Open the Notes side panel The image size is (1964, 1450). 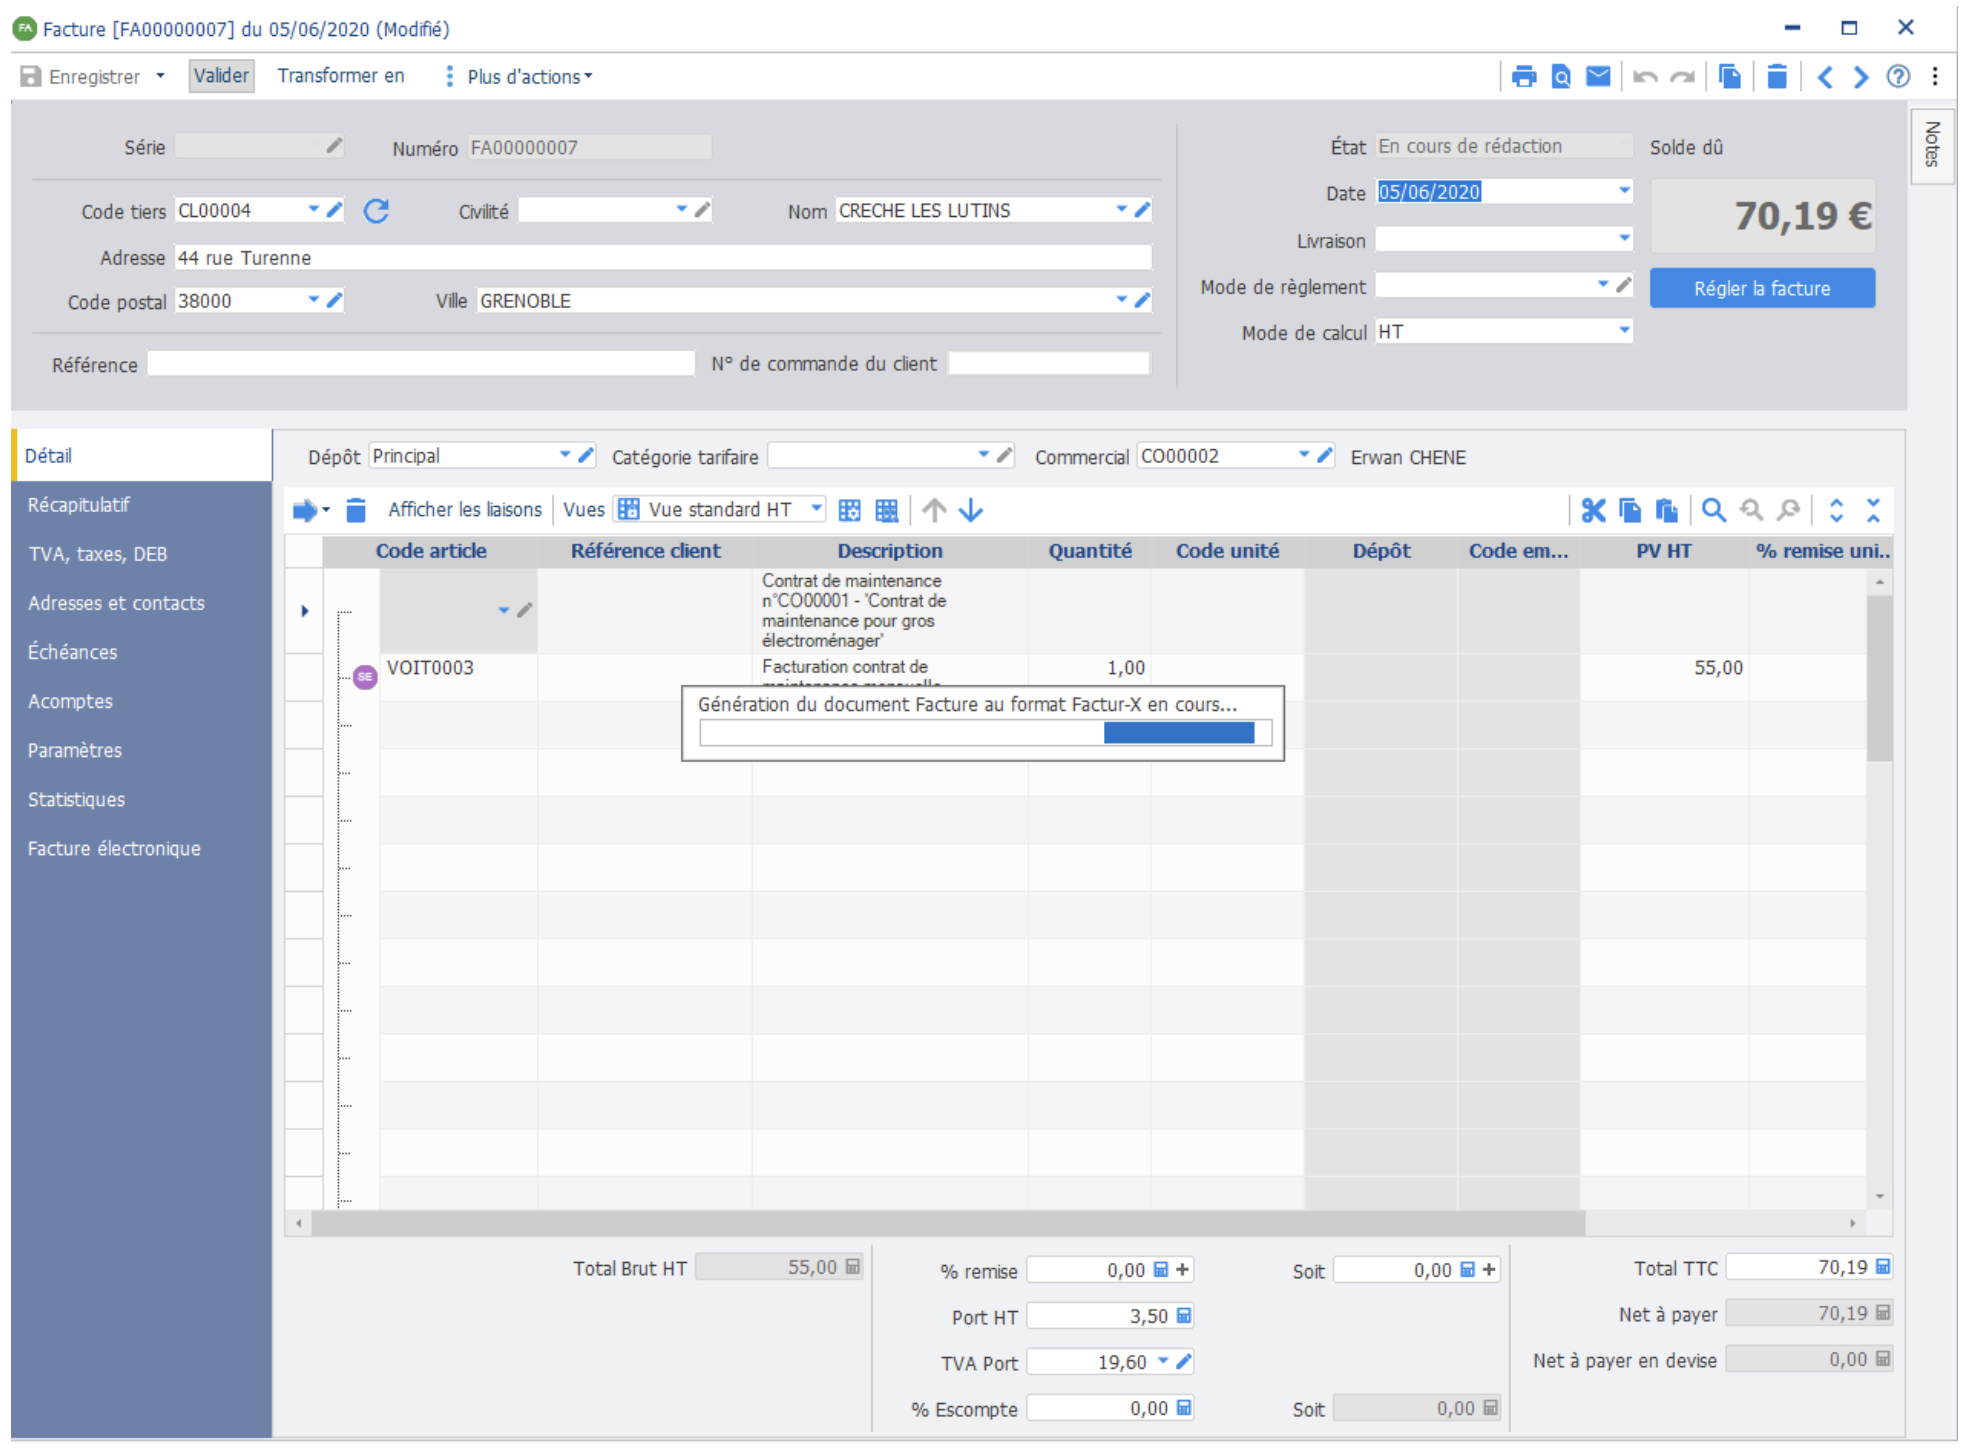(1933, 145)
